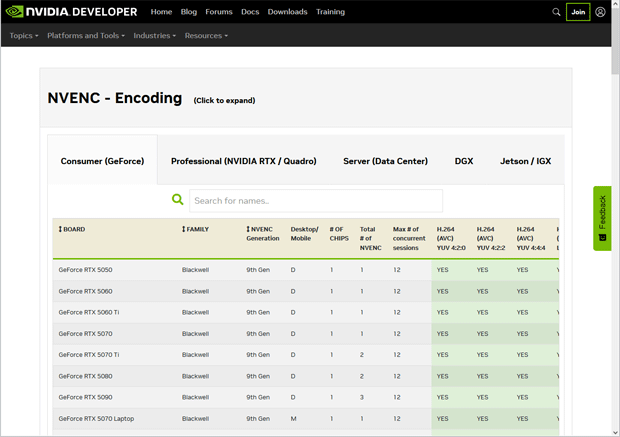
Task: Select the GeForce RTX 5070 Ti row name
Action: pos(89,355)
